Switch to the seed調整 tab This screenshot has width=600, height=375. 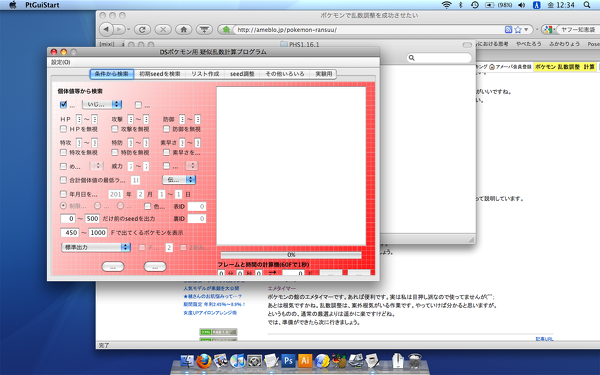(x=242, y=74)
